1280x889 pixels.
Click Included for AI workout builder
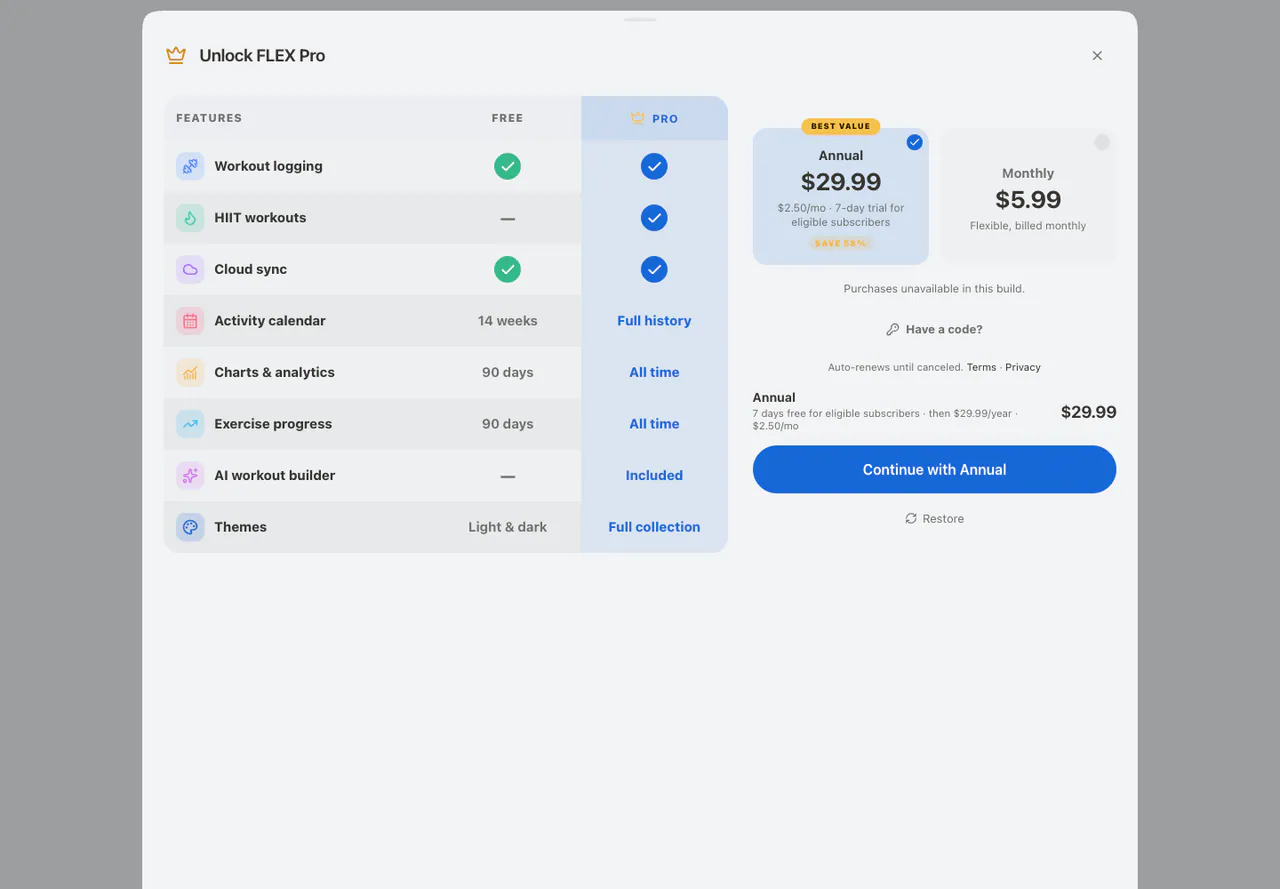(654, 475)
